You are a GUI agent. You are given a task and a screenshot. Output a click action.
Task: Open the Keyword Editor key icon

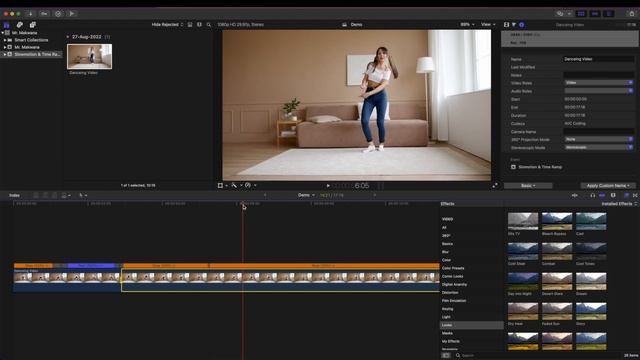pyautogui.click(x=44, y=13)
